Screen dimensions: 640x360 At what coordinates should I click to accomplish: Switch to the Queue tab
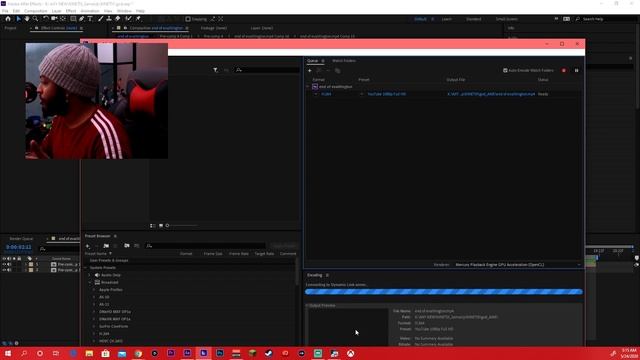[312, 61]
